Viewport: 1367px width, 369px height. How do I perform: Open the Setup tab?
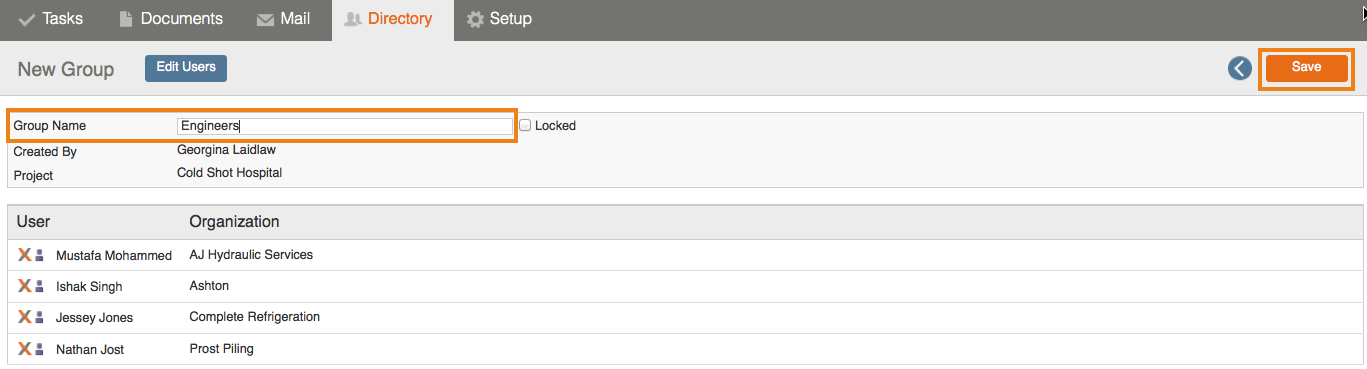click(499, 19)
